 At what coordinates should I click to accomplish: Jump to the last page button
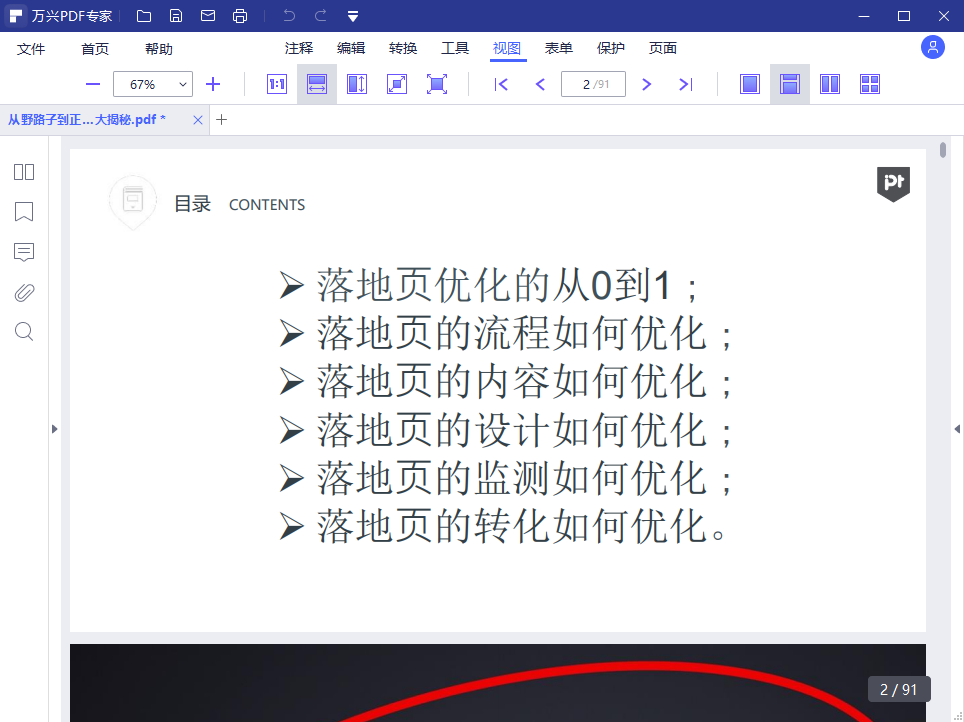(x=686, y=85)
